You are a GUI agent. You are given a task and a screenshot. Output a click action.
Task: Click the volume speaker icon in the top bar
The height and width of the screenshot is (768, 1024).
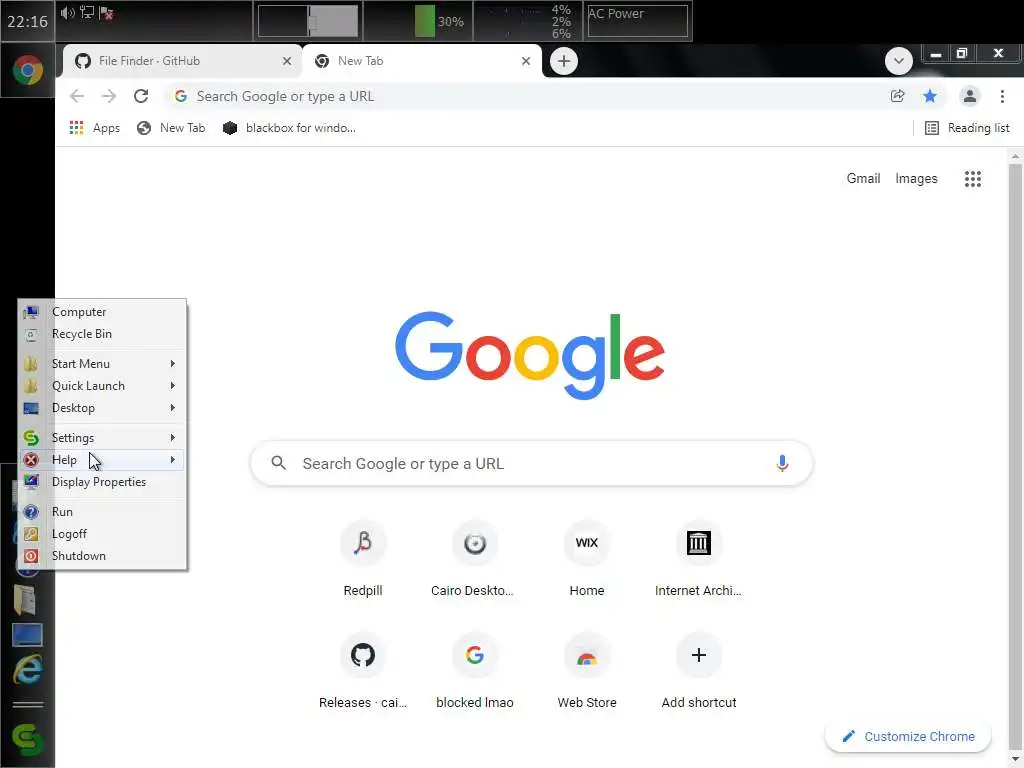pyautogui.click(x=67, y=13)
